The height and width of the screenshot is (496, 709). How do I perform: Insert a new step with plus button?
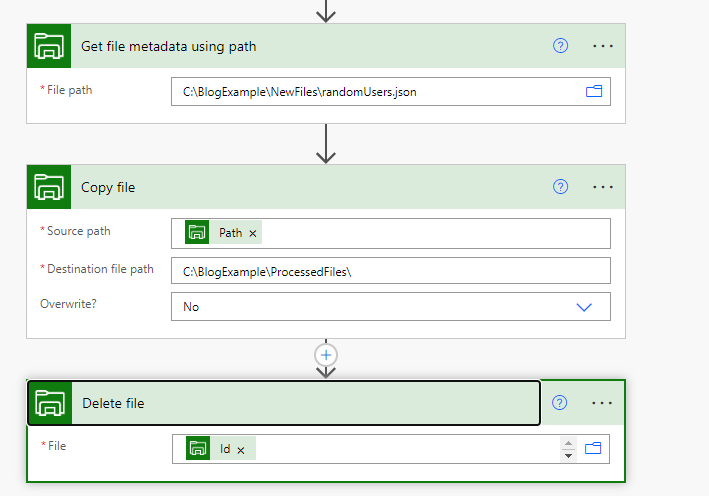[325, 354]
